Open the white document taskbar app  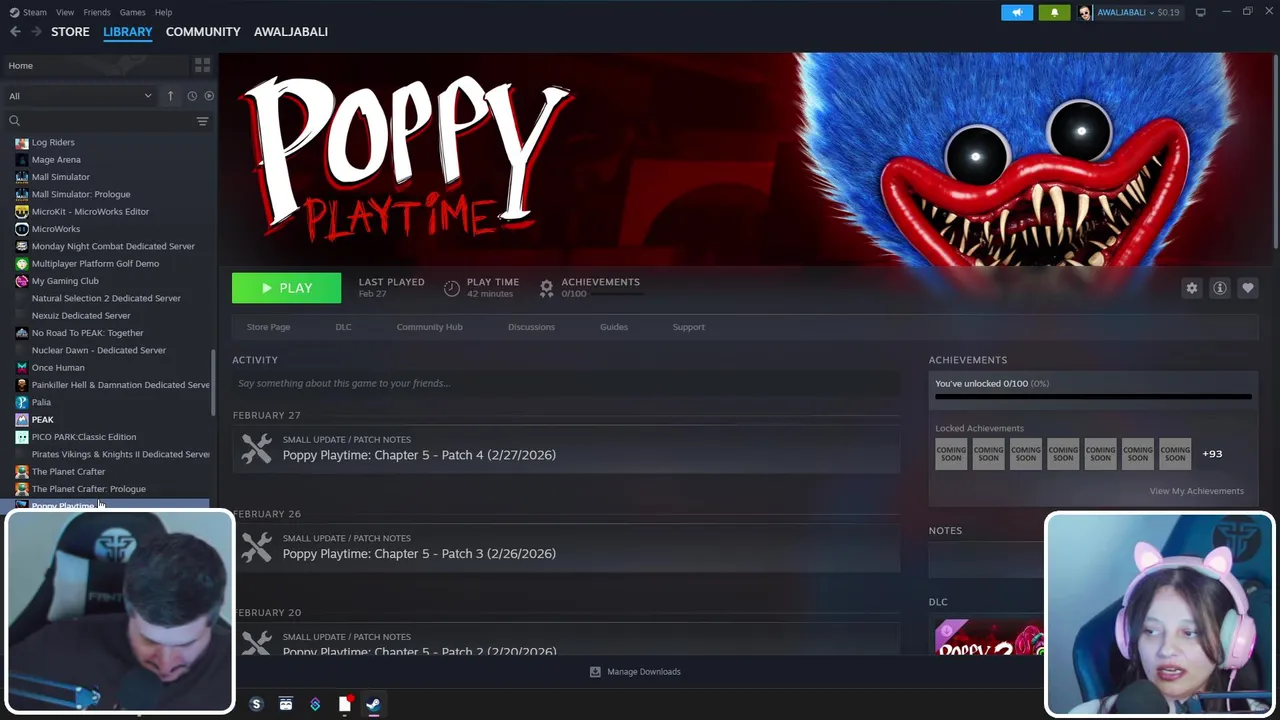[x=344, y=704]
